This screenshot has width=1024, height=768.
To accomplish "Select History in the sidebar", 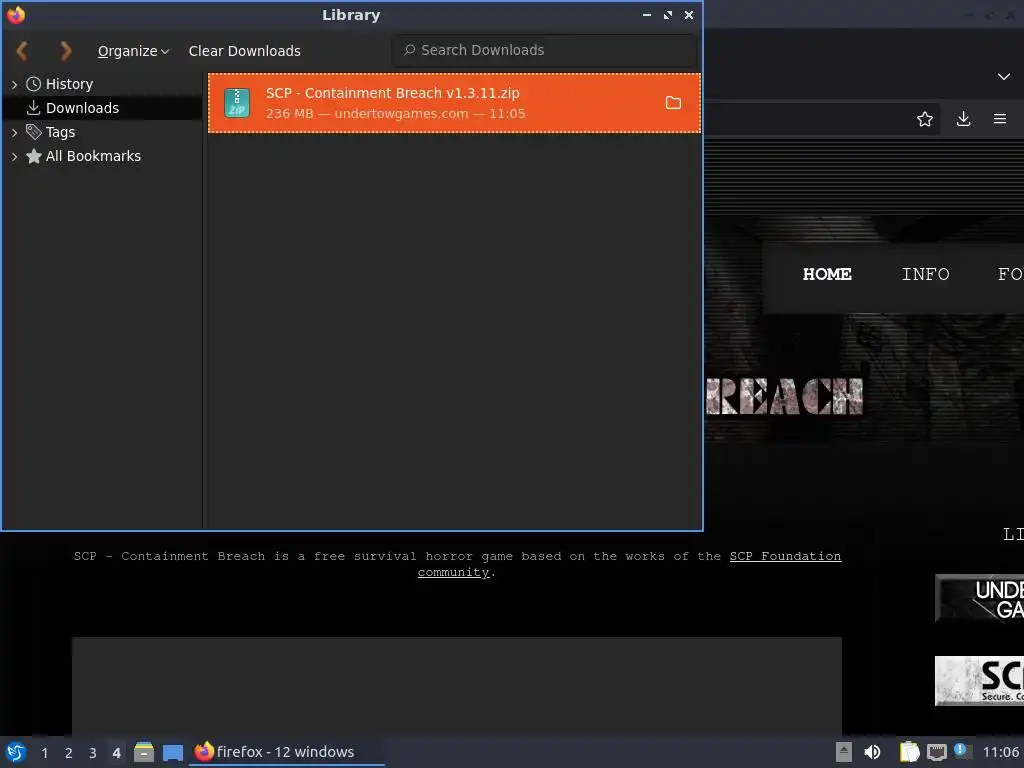I will [x=69, y=84].
